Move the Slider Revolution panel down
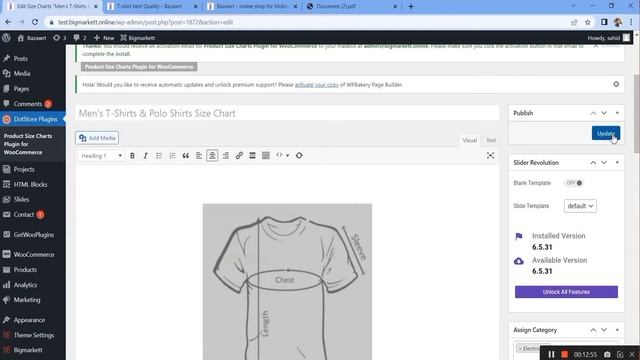The width and height of the screenshot is (640, 360). click(604, 162)
